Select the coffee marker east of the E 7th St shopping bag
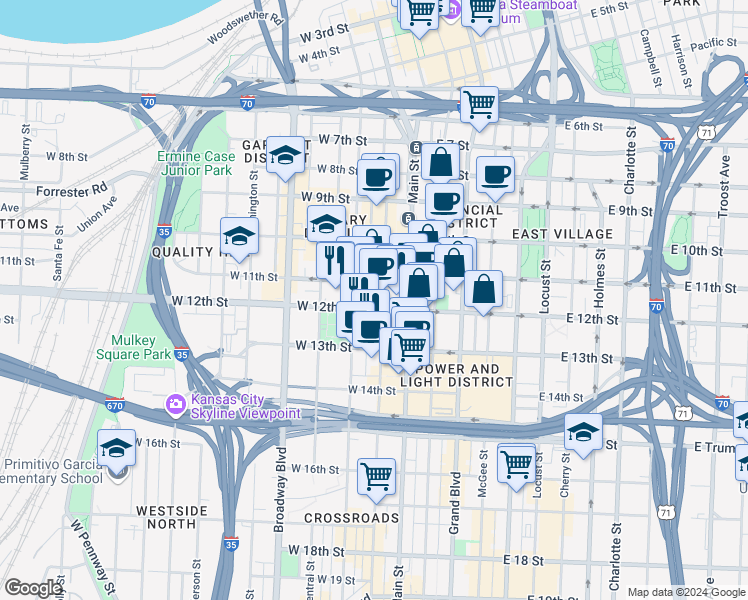Screen dimensions: 748x600 (496, 175)
